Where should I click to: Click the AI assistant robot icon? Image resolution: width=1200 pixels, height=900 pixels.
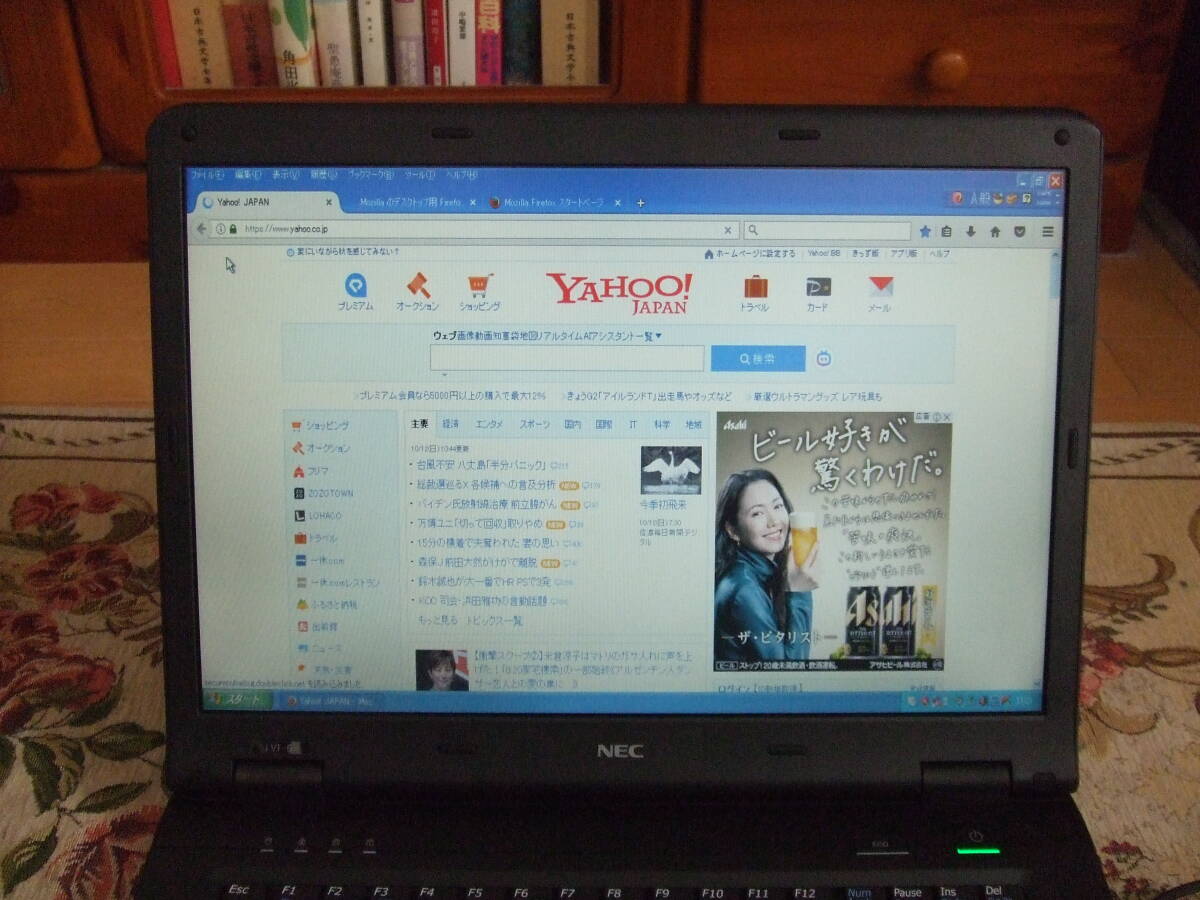824,358
